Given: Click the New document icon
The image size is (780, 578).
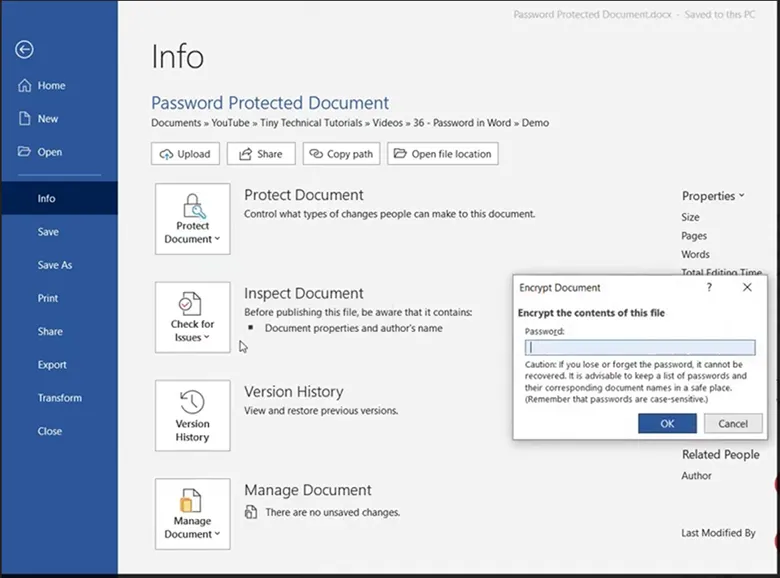Looking at the screenshot, I should coord(25,119).
